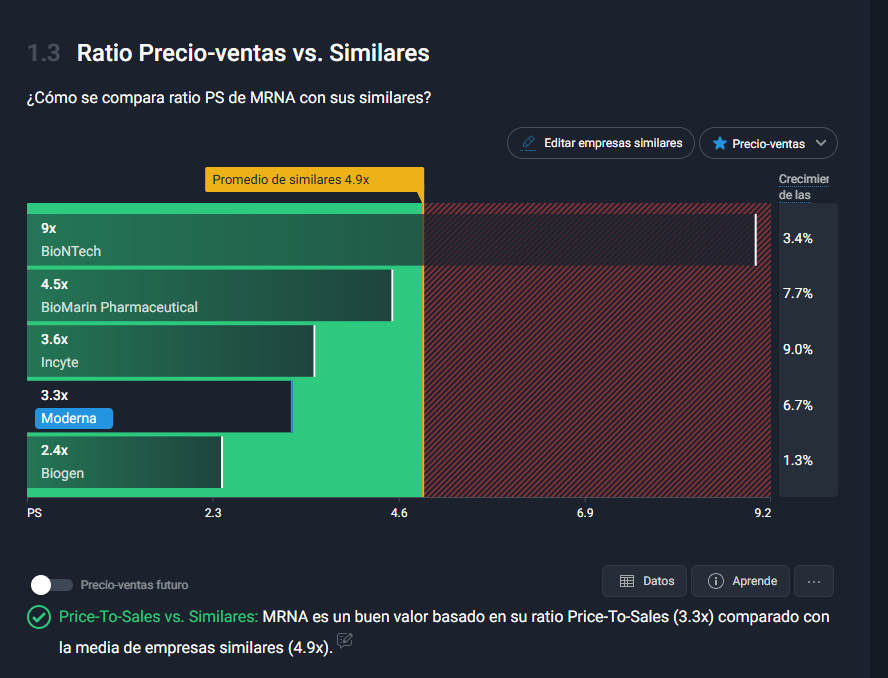This screenshot has height=678, width=888.
Task: Click the Promedio de similares 4.9x marker
Action: pos(314,180)
